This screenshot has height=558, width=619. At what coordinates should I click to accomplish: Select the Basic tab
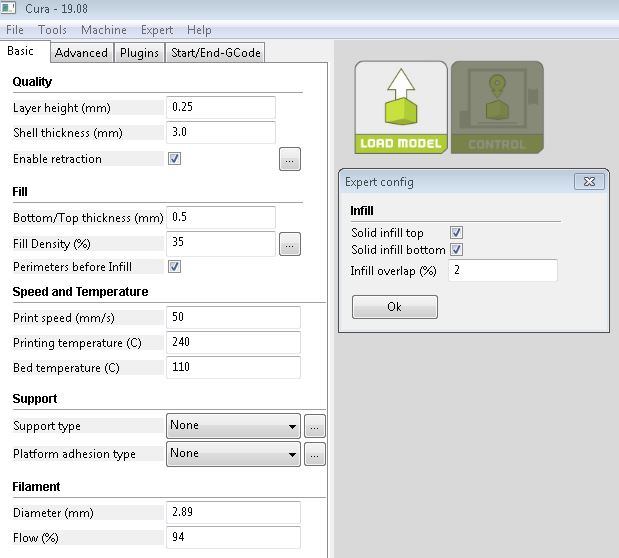[x=24, y=51]
